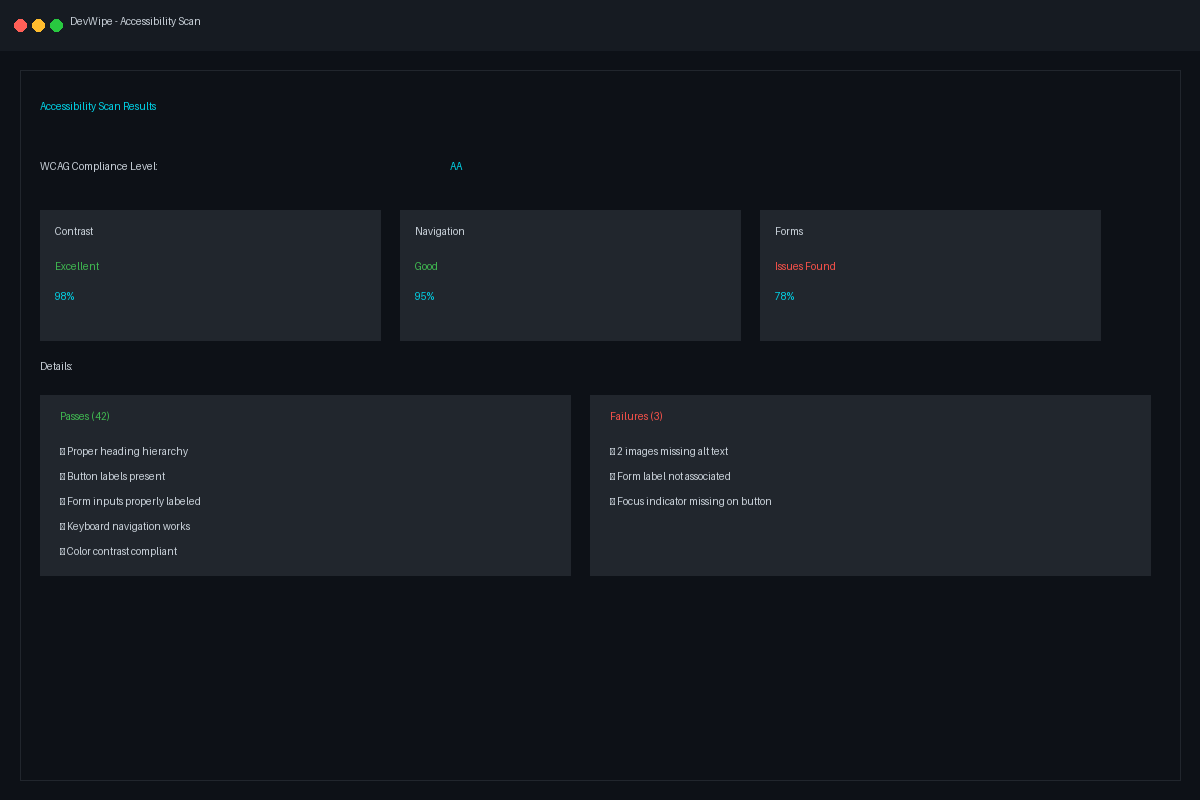The image size is (1200, 800).
Task: Open the Accessibility Scan Results heading link
Action: click(x=98, y=106)
